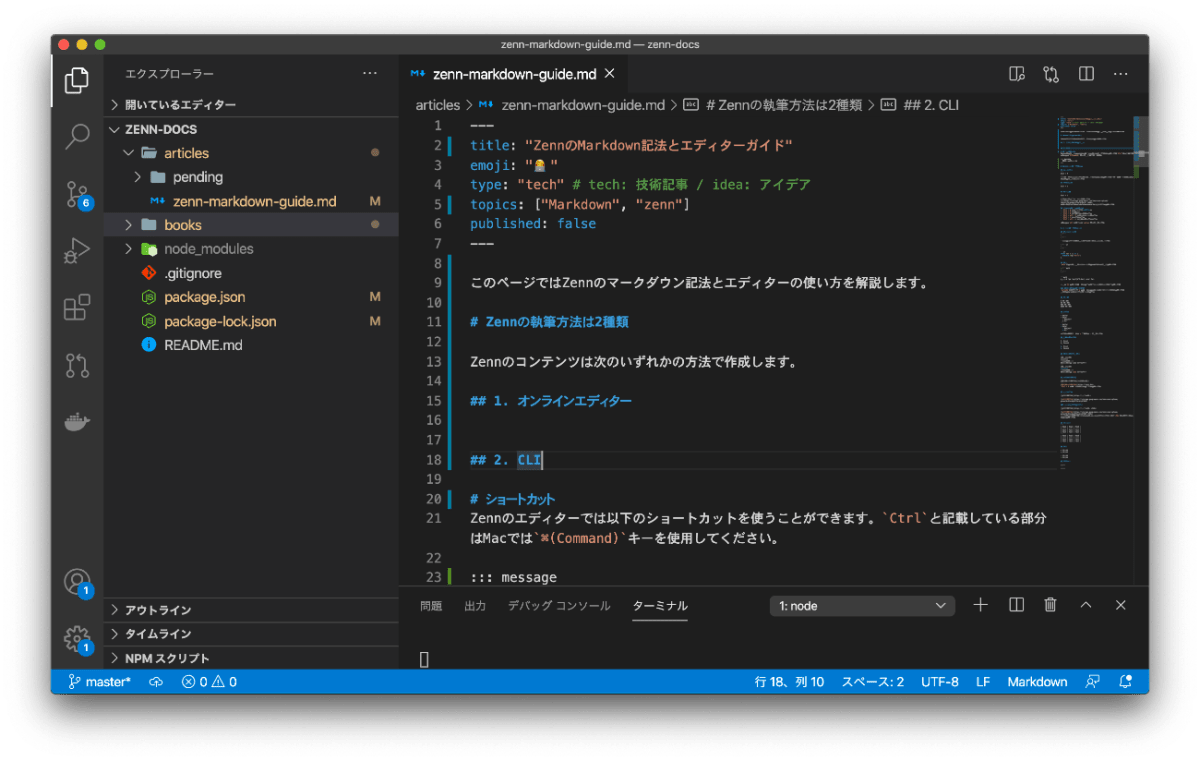Open editor more actions ellipsis

(1121, 74)
